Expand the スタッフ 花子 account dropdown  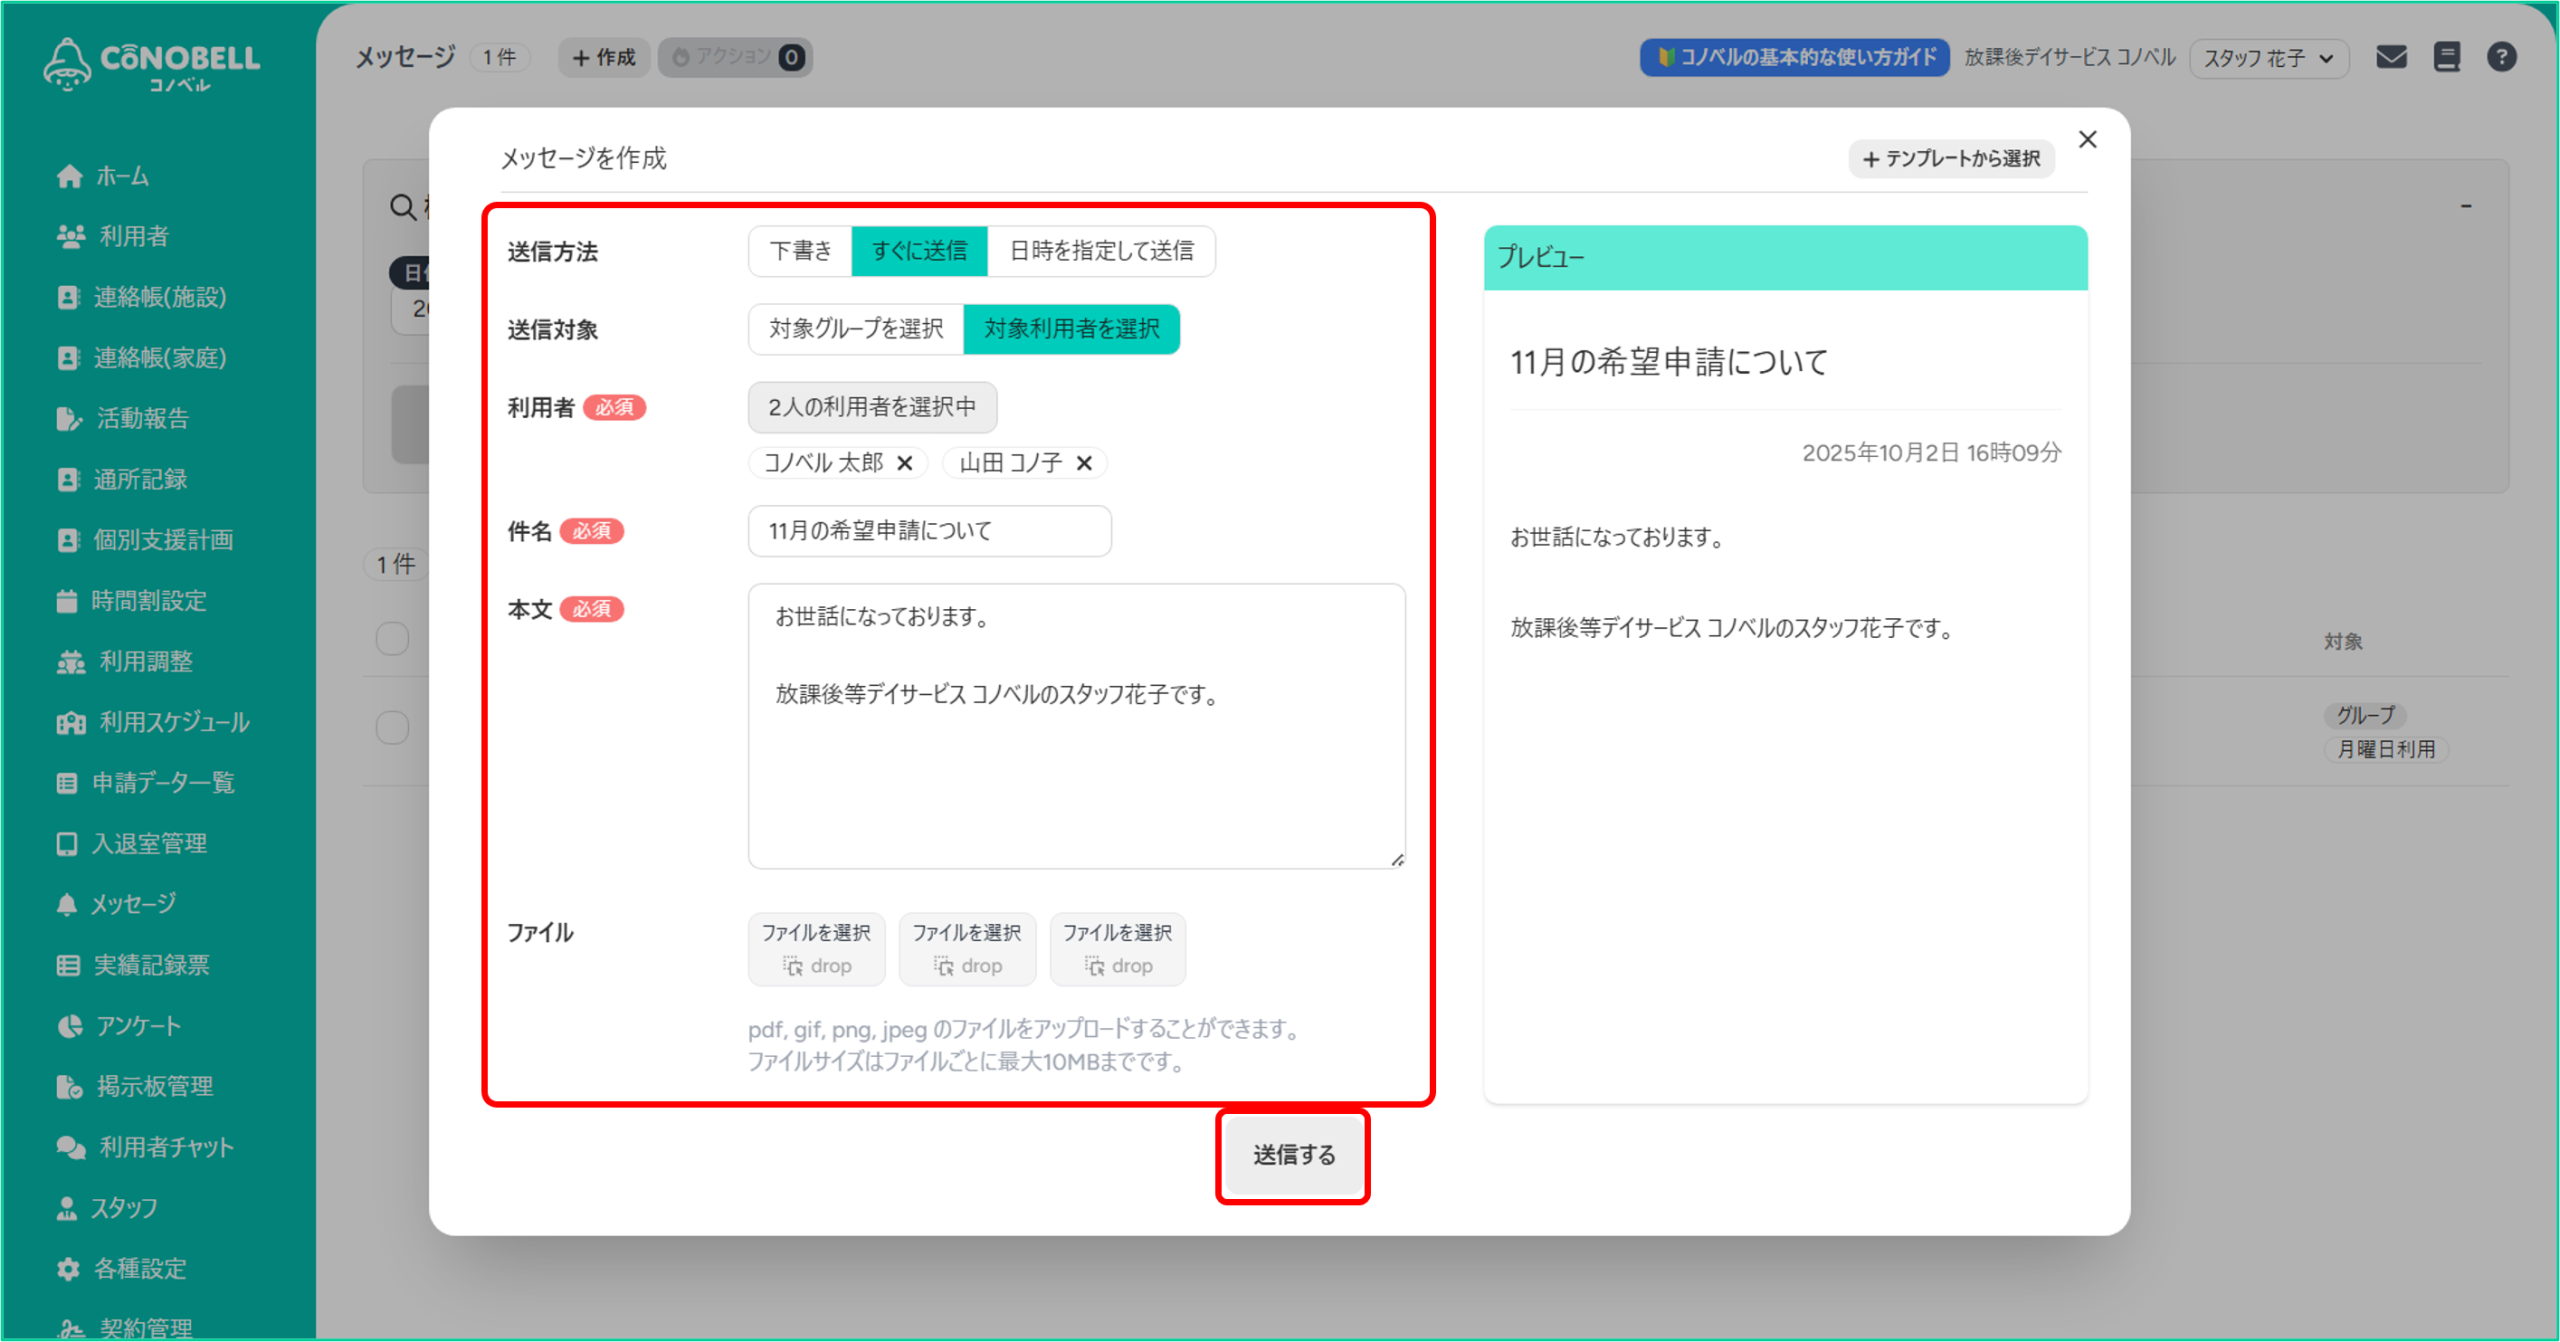point(2268,58)
